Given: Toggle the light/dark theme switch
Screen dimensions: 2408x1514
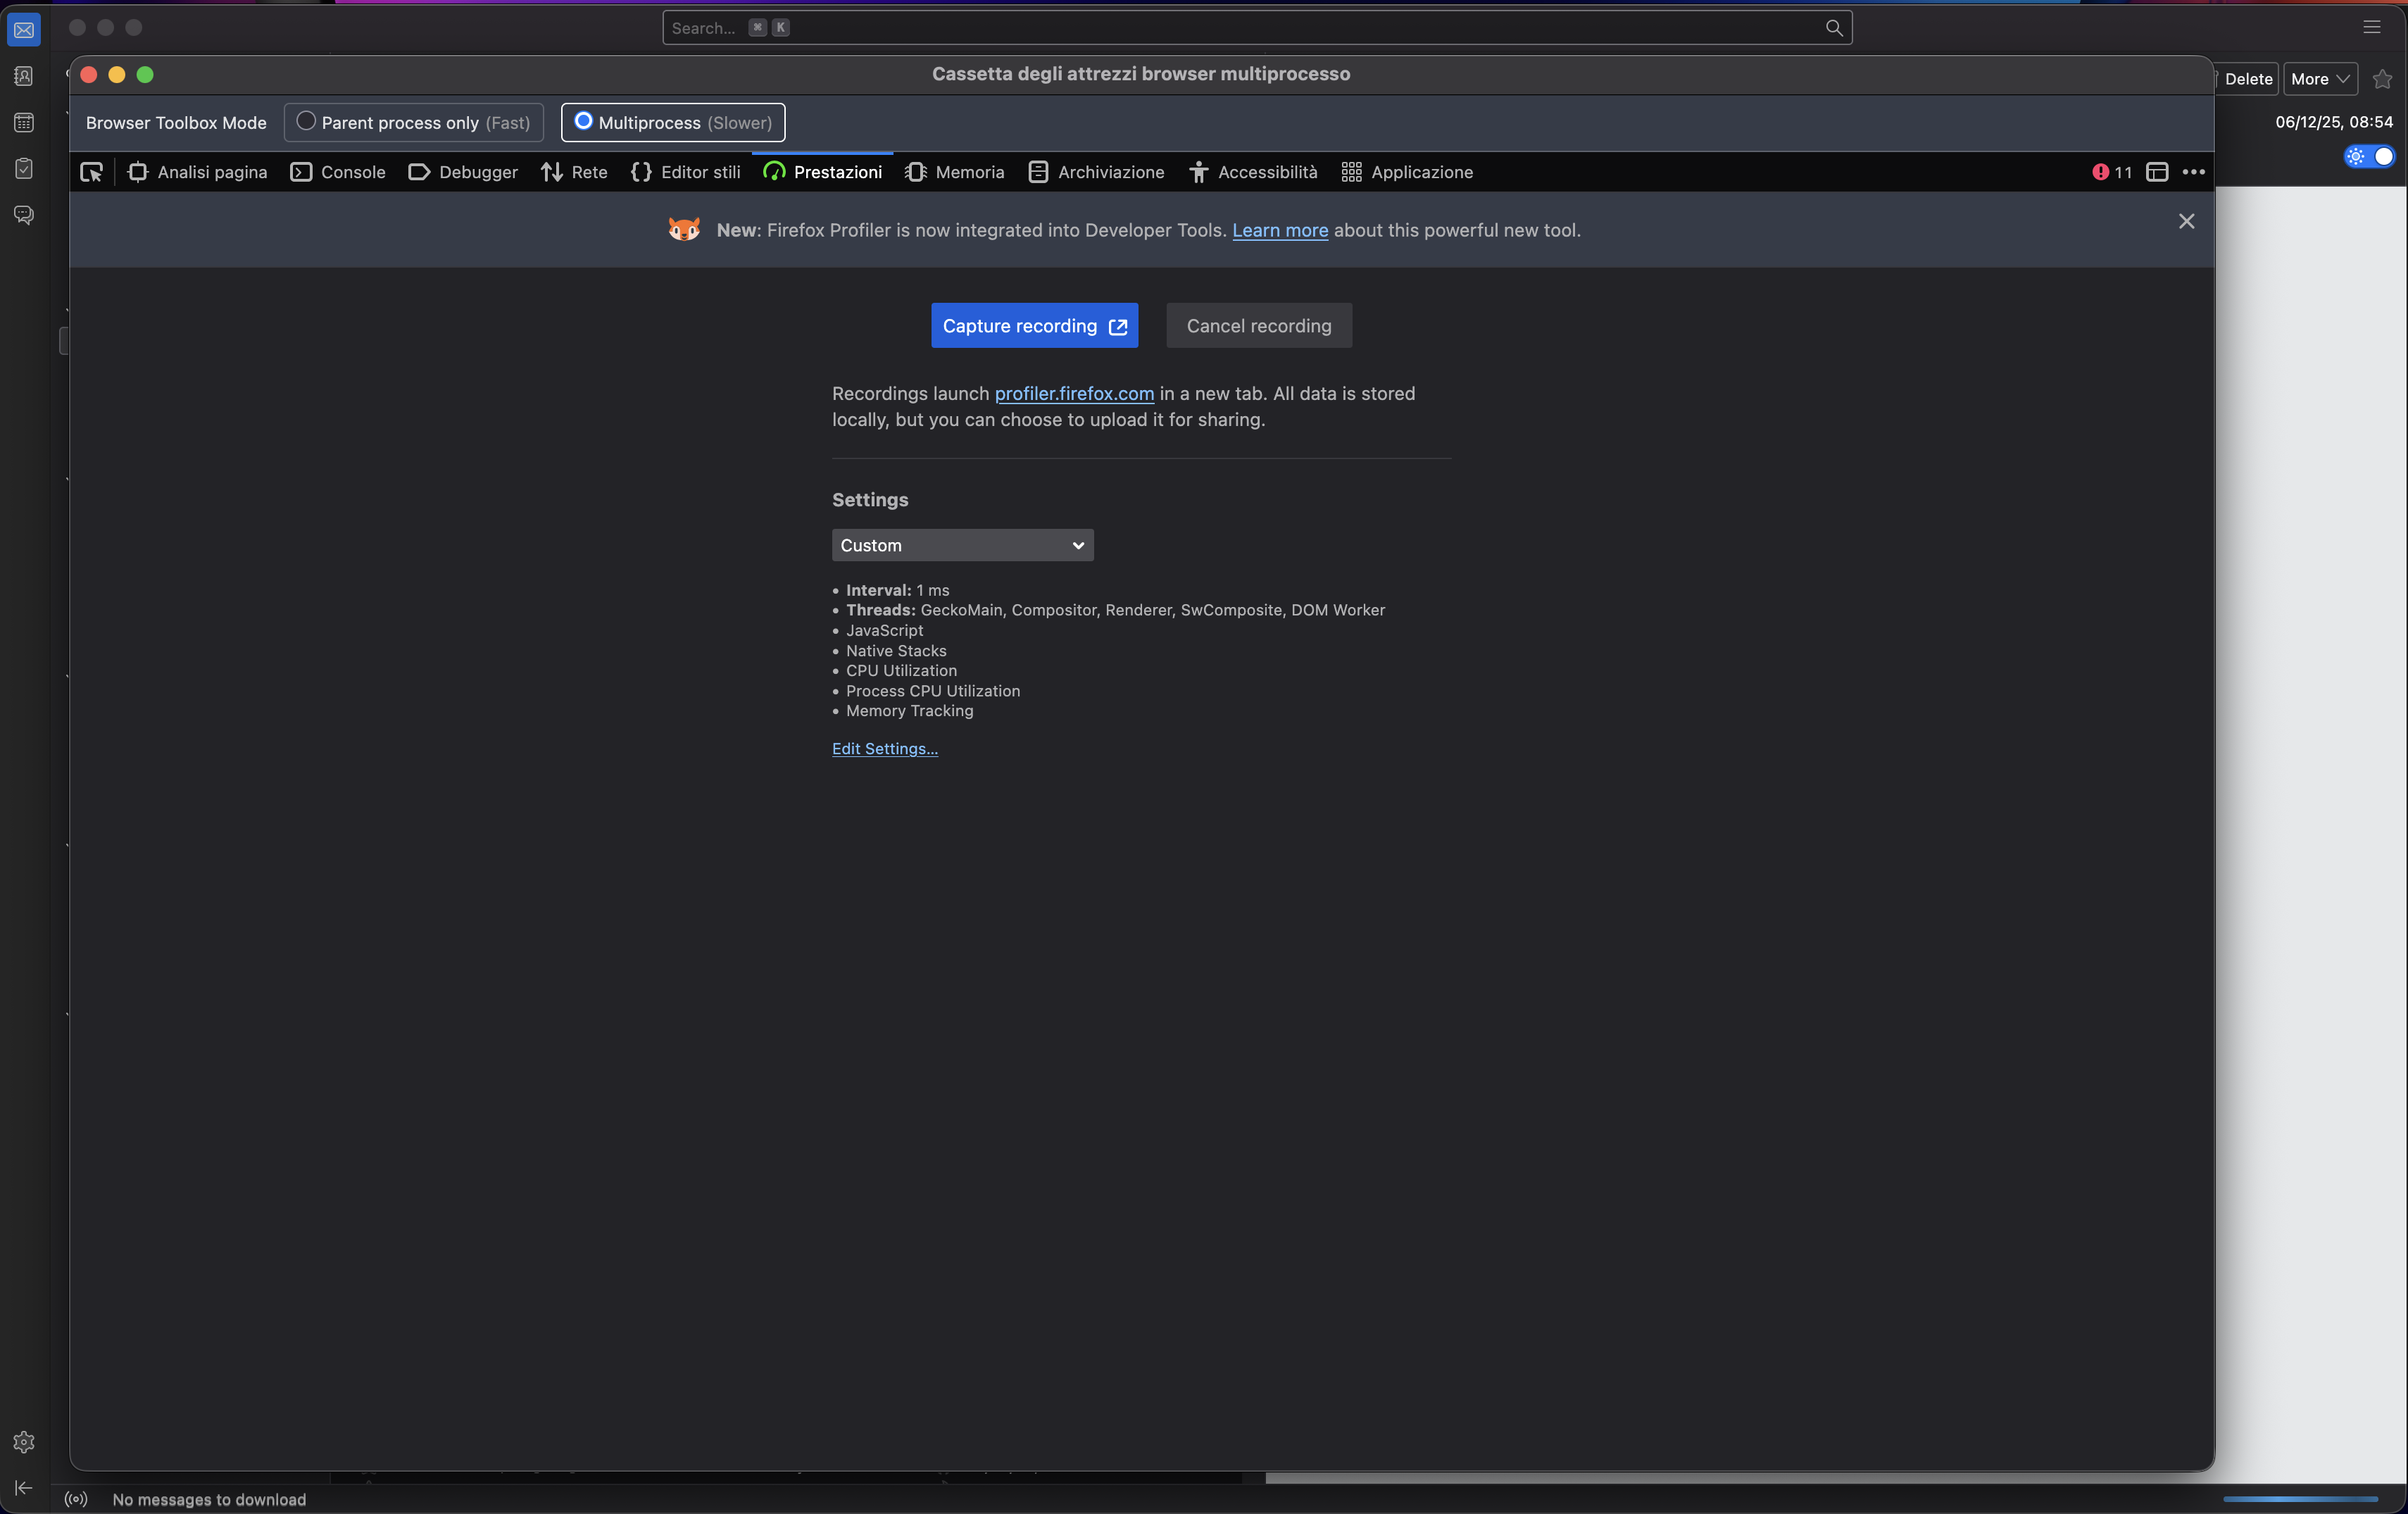Looking at the screenshot, I should coord(2369,156).
